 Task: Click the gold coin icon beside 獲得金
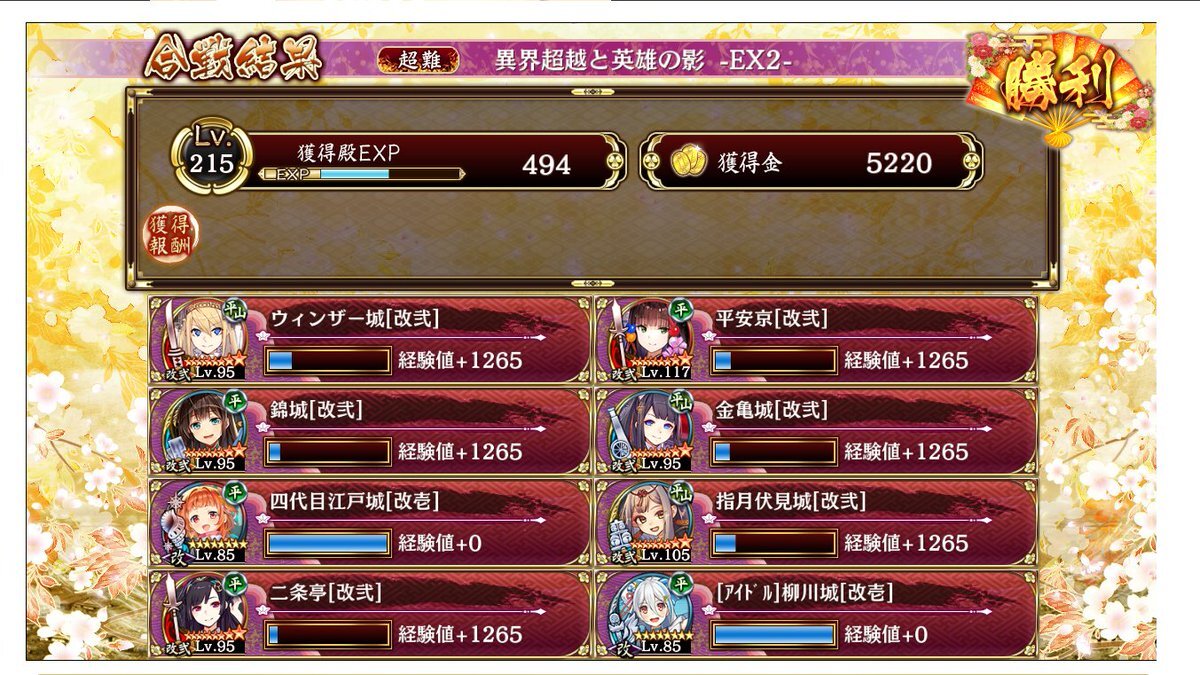pos(685,162)
